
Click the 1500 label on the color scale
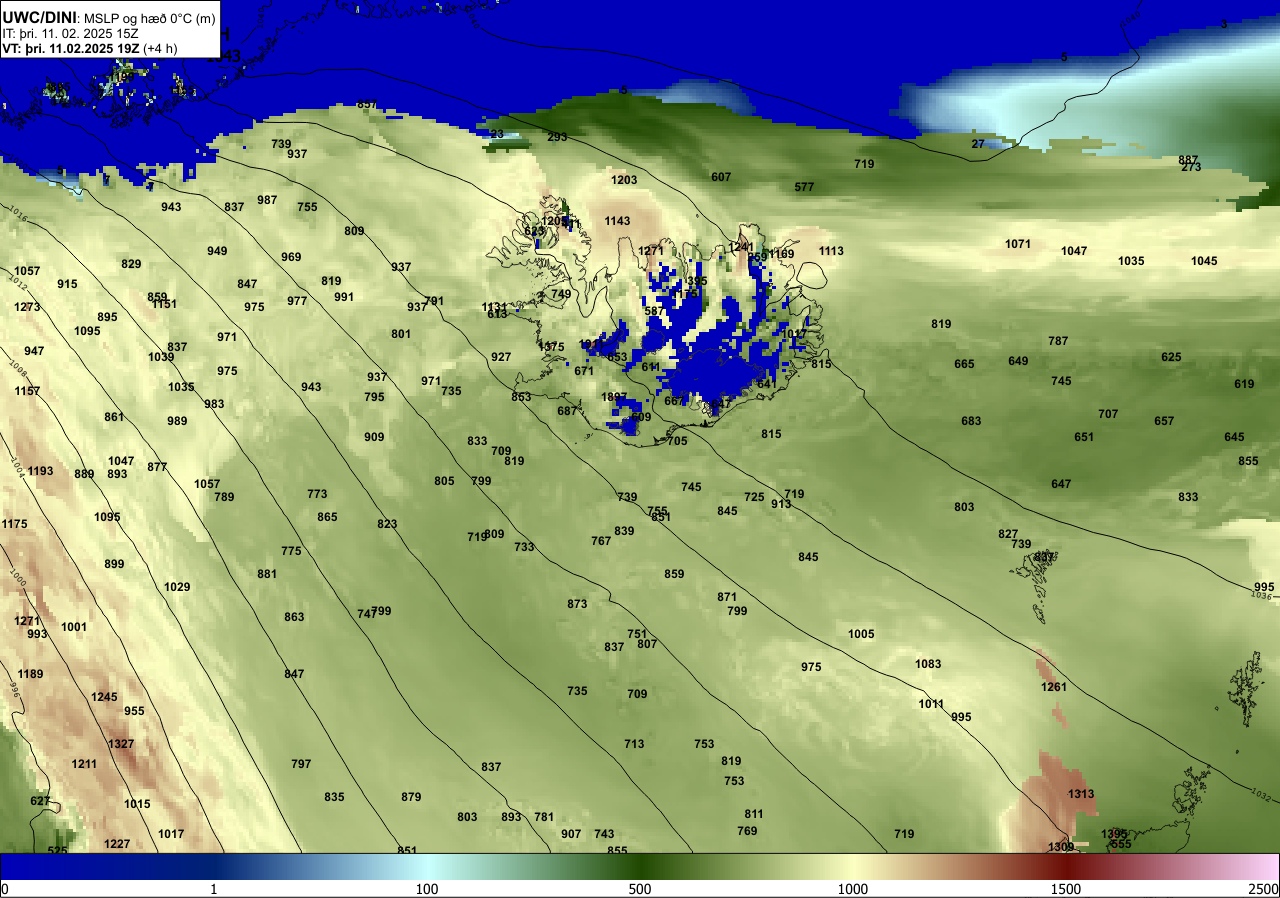1066,889
